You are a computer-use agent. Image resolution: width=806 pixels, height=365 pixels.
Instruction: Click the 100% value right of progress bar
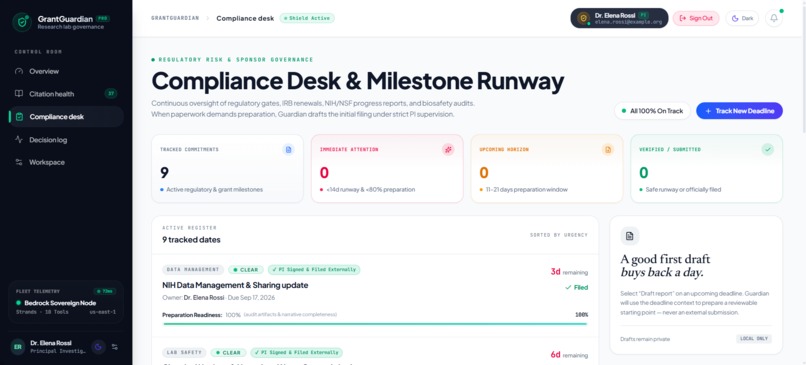(581, 315)
